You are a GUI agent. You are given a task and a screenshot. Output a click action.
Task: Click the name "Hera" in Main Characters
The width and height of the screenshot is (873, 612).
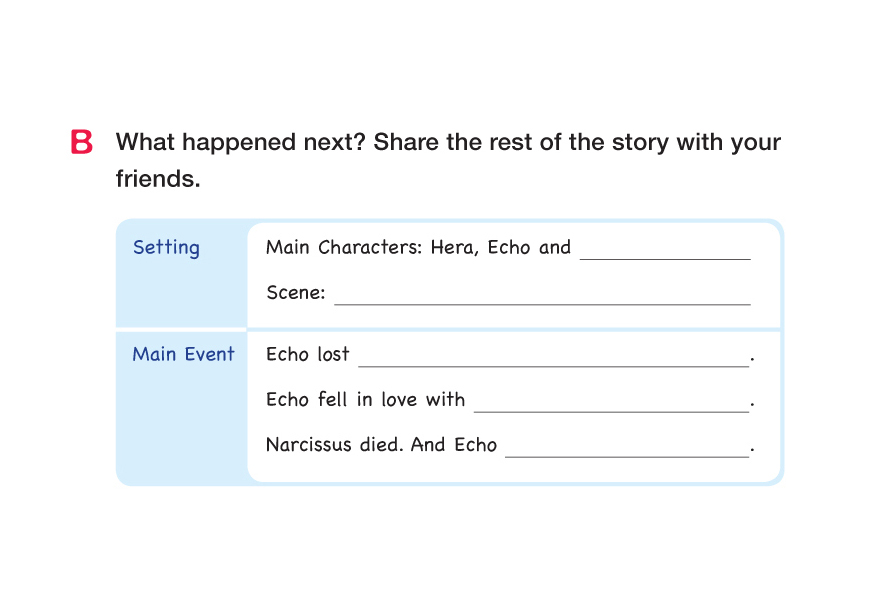pyautogui.click(x=453, y=248)
